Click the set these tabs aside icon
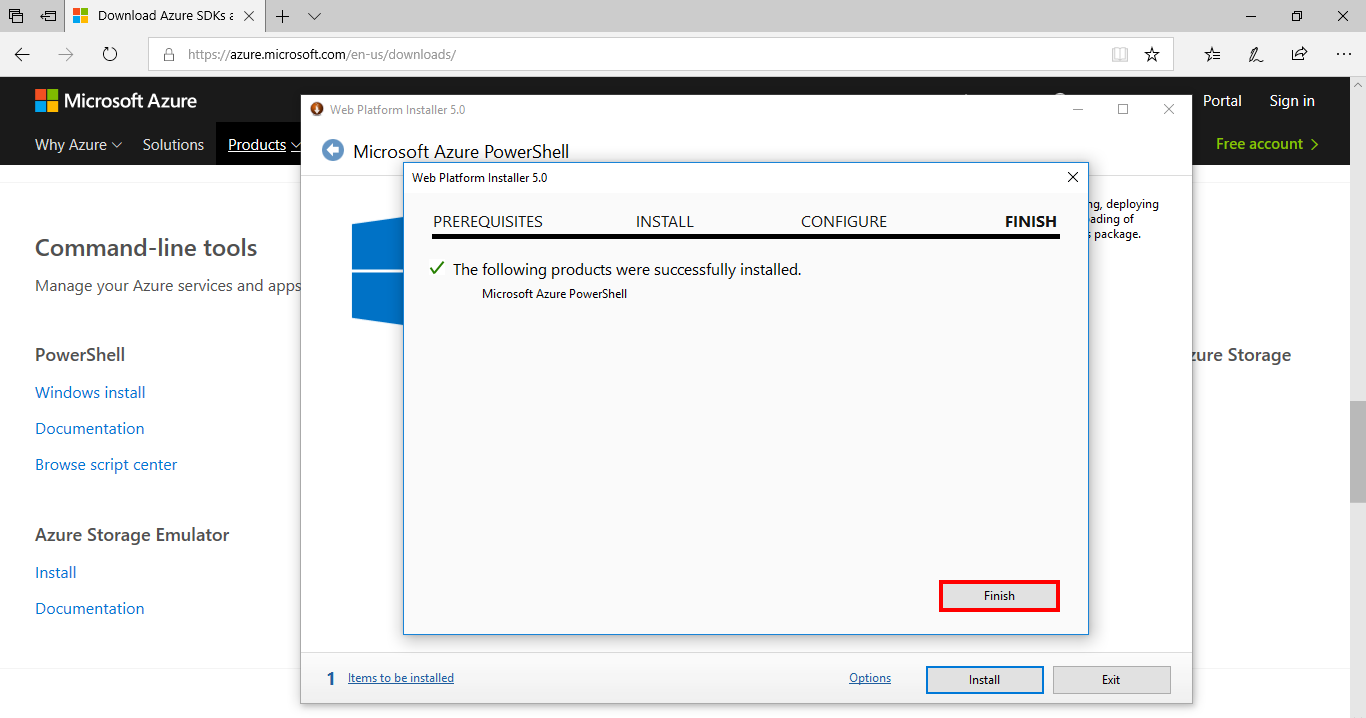1366x718 pixels. [x=48, y=16]
